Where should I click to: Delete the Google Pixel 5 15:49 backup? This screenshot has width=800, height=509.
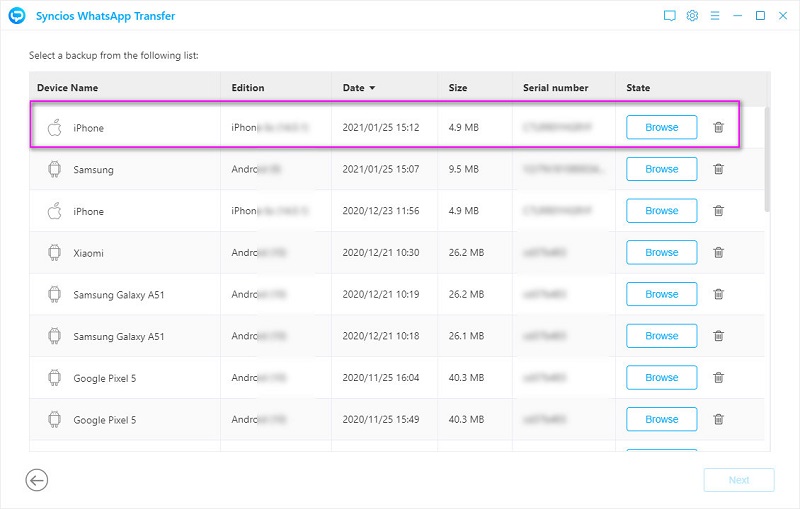(x=718, y=419)
